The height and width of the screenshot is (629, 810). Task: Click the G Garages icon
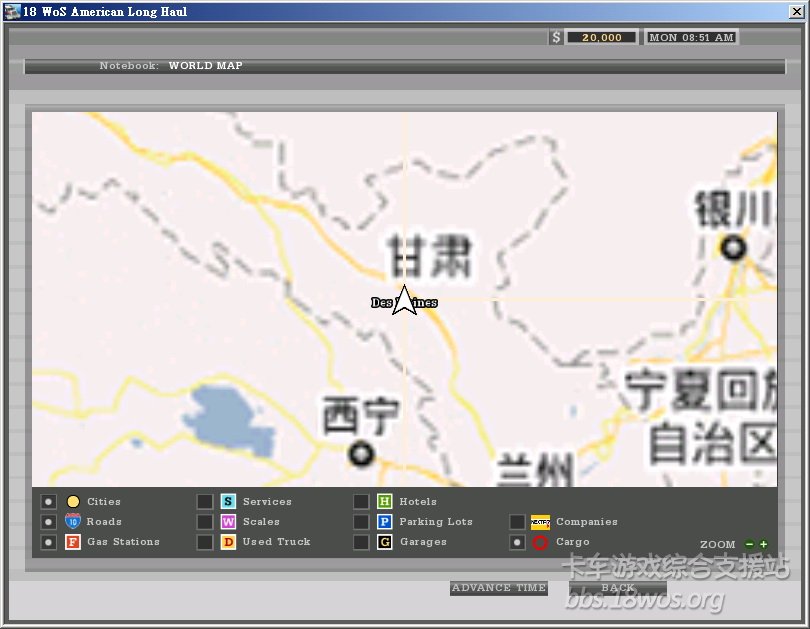[x=384, y=542]
